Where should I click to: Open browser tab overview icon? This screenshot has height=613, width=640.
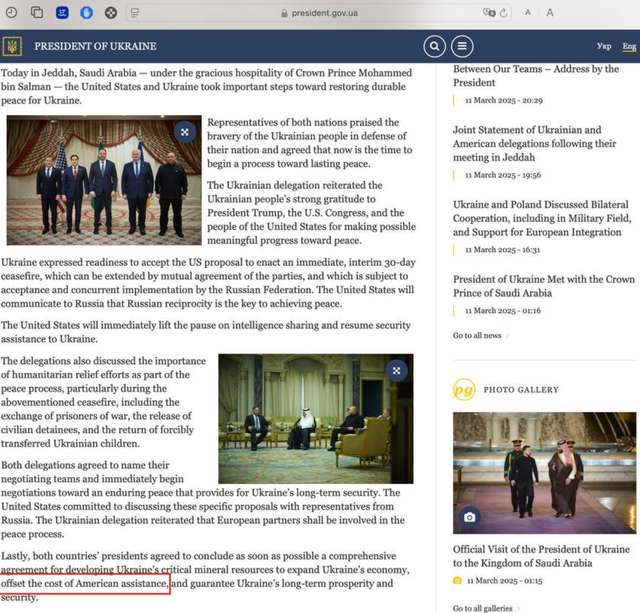pyautogui.click(x=36, y=13)
